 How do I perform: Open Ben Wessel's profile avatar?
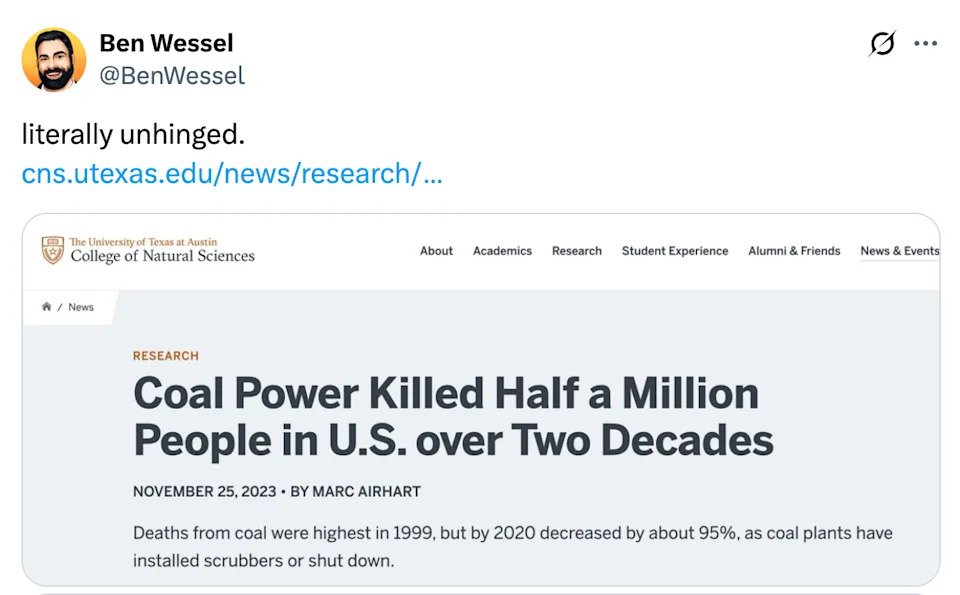click(54, 60)
